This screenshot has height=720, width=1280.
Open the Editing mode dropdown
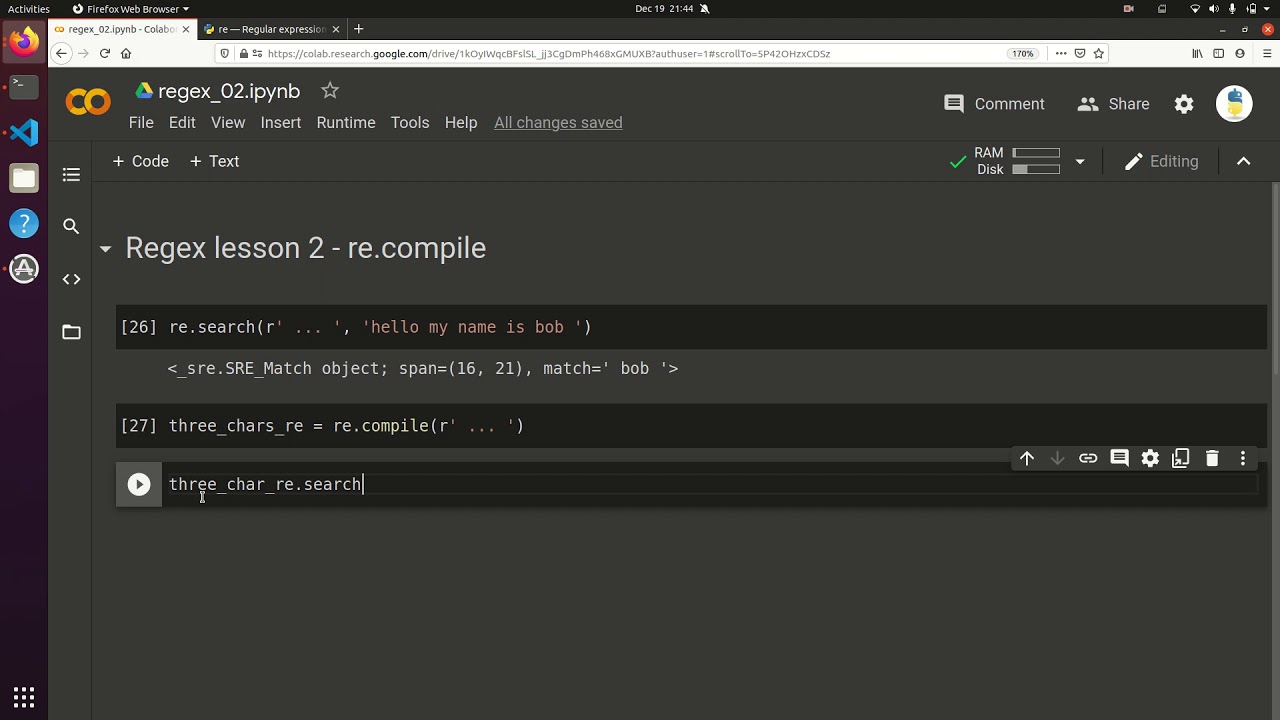click(x=1161, y=161)
